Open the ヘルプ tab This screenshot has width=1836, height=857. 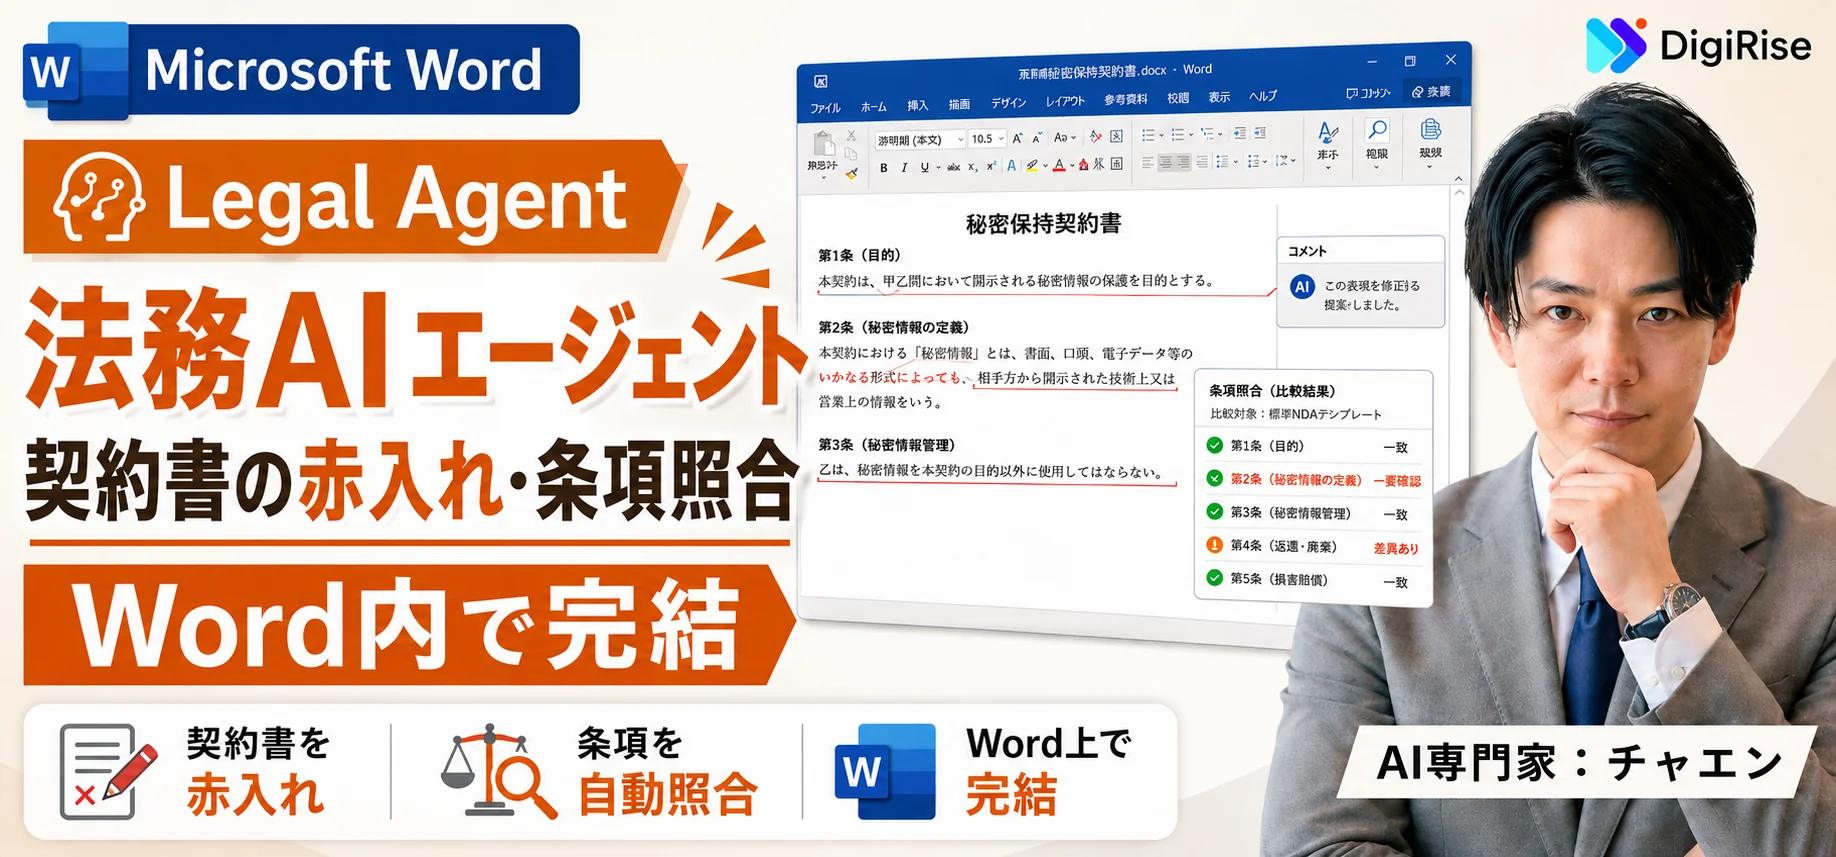pyautogui.click(x=1263, y=96)
